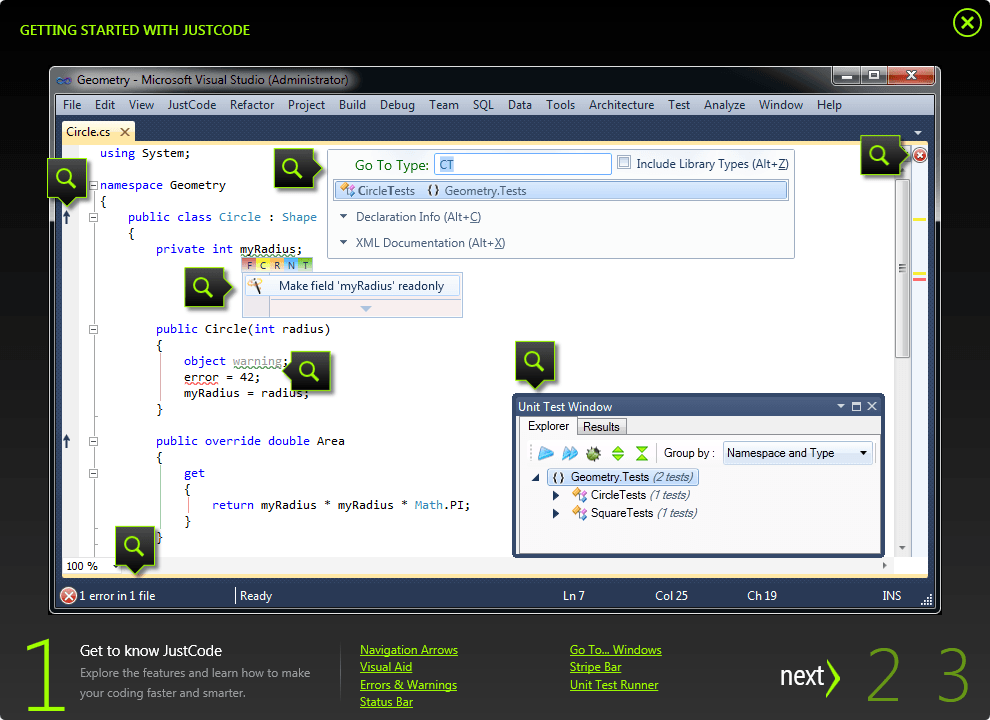Open the Unit Test Window options dropdown arrow
The image size is (990, 720).
tap(841, 406)
